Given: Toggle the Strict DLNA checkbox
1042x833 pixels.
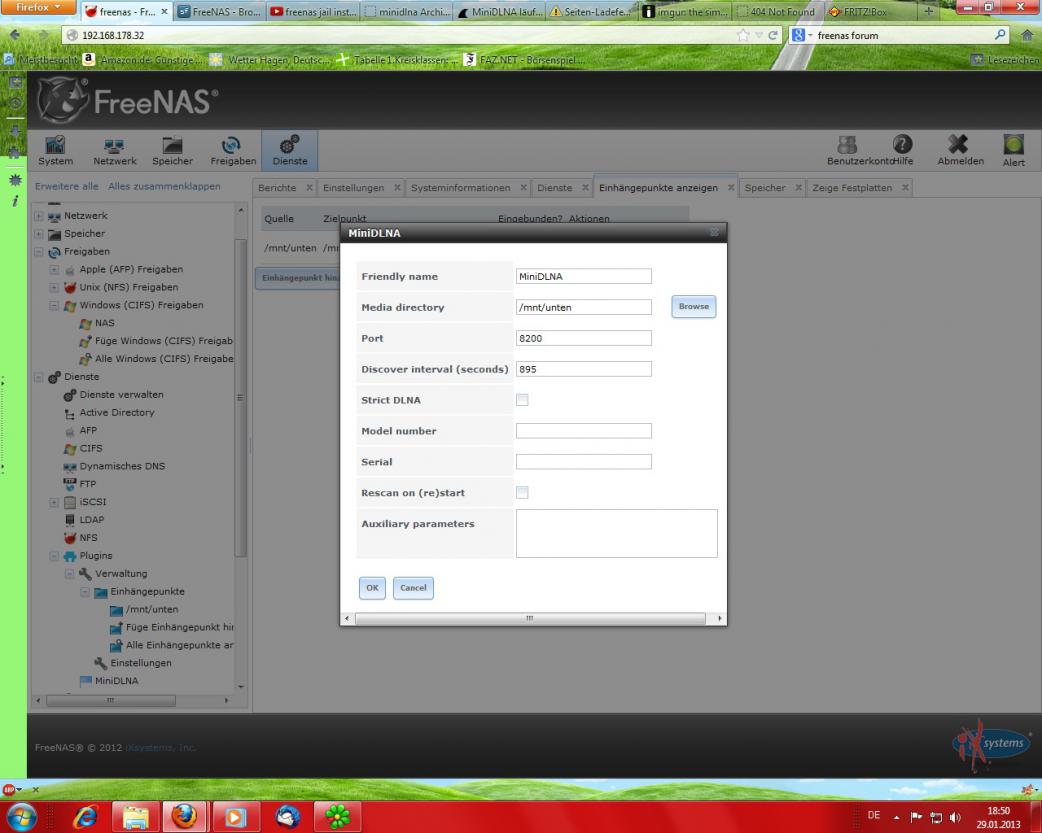Looking at the screenshot, I should (522, 400).
